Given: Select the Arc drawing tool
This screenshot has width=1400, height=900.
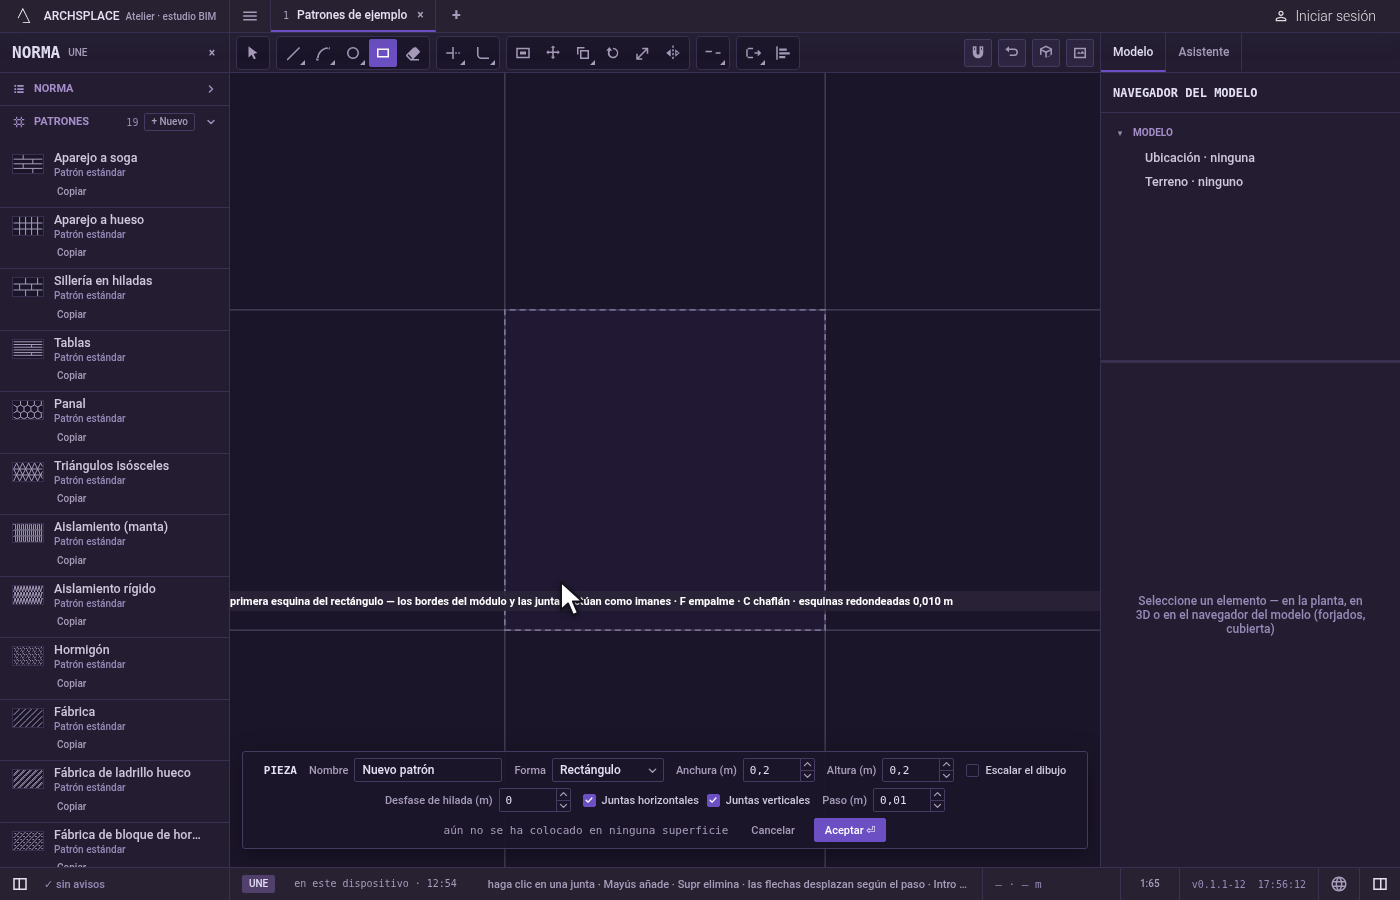Looking at the screenshot, I should [323, 53].
